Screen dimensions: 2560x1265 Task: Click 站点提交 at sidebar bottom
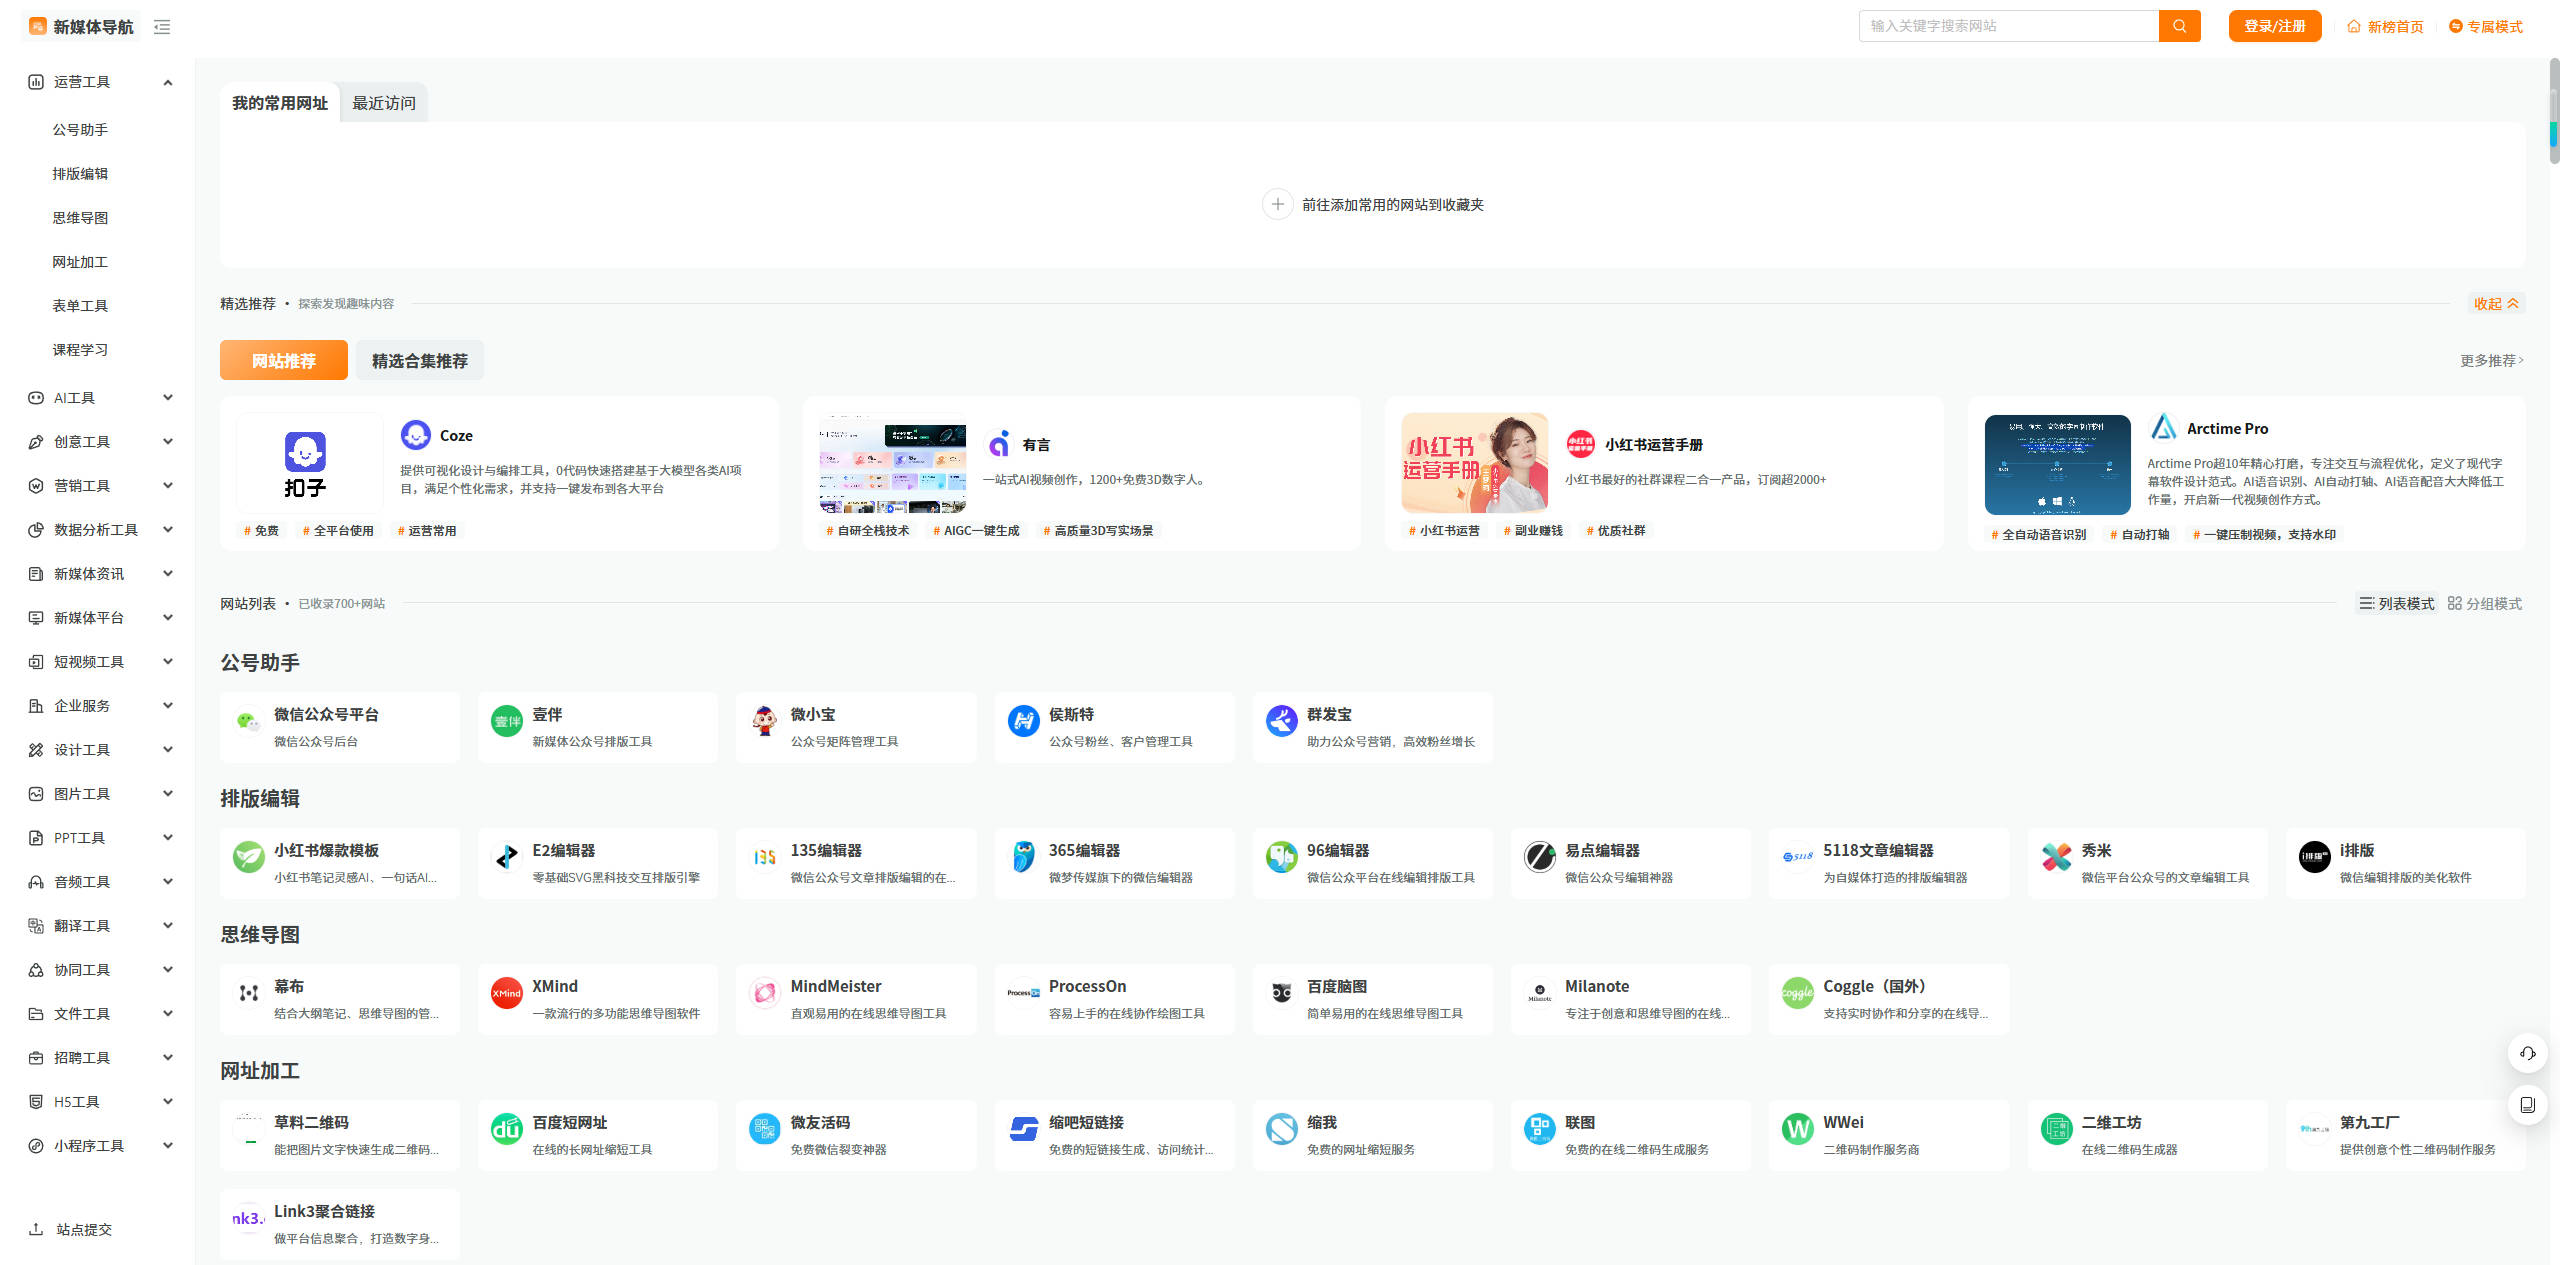pyautogui.click(x=70, y=1230)
